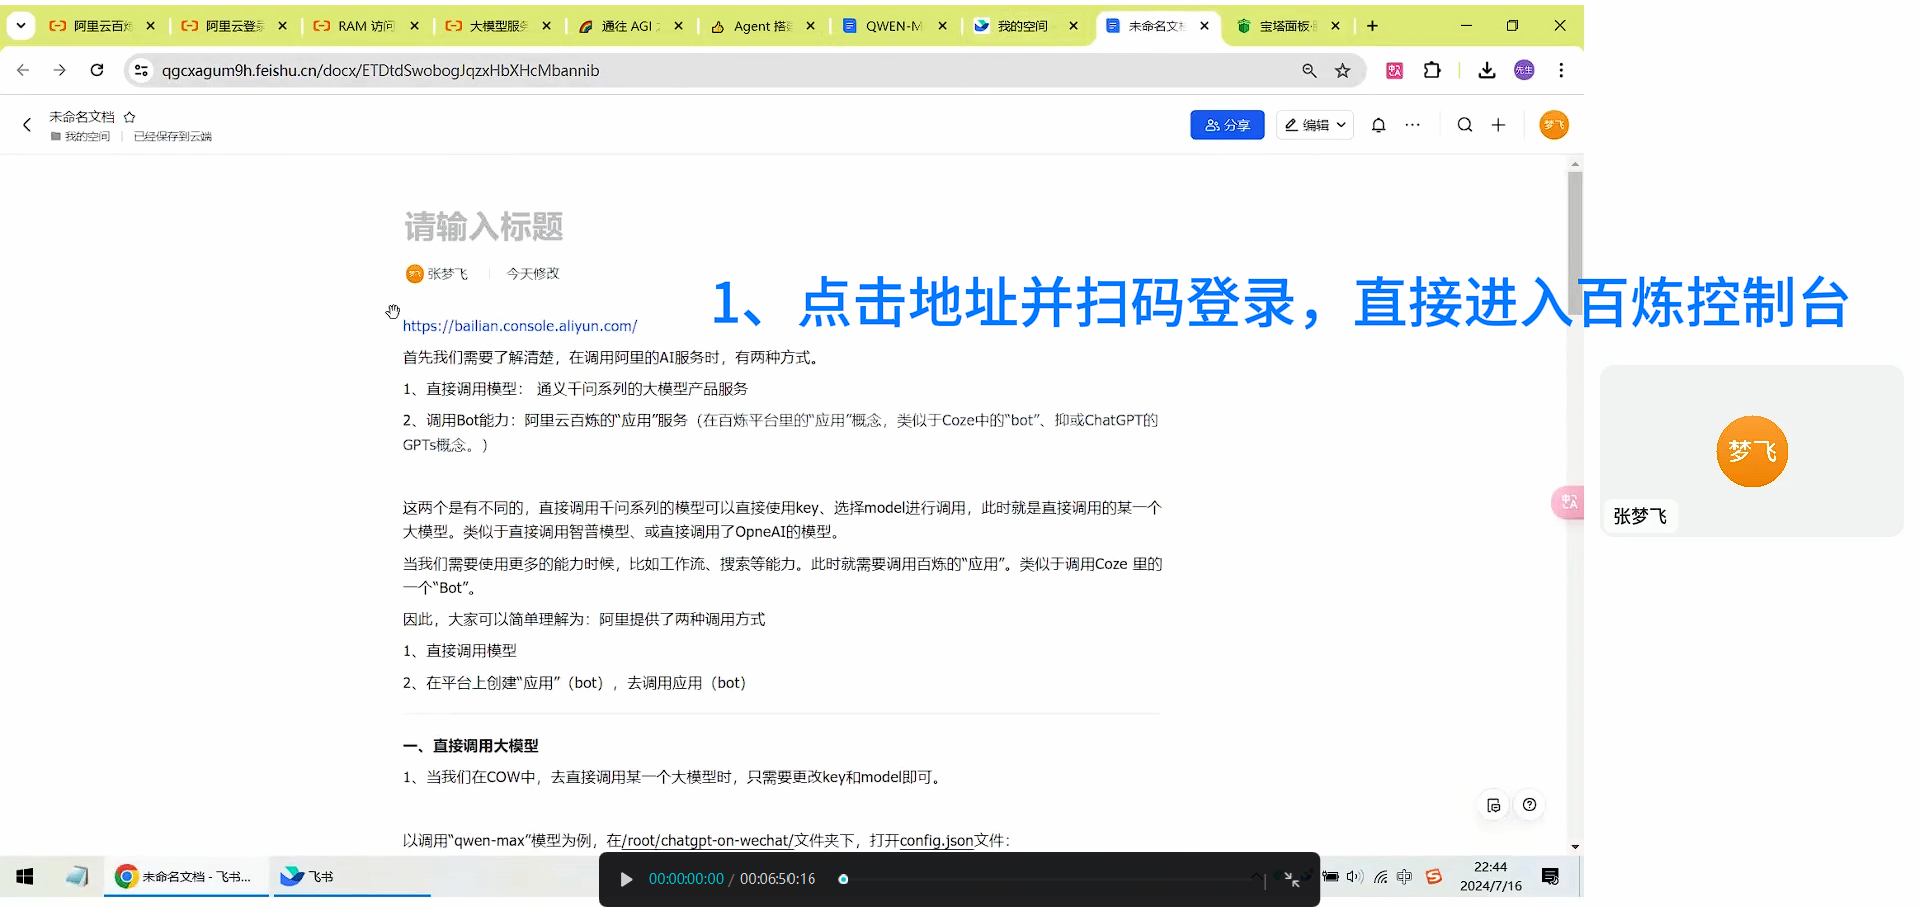1920x908 pixels.
Task: Close the 未命名文档 browser tab
Action: [x=1204, y=26]
